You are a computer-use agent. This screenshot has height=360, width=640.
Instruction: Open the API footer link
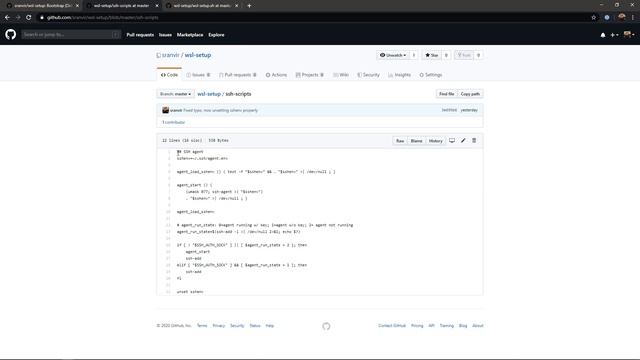[x=431, y=326]
